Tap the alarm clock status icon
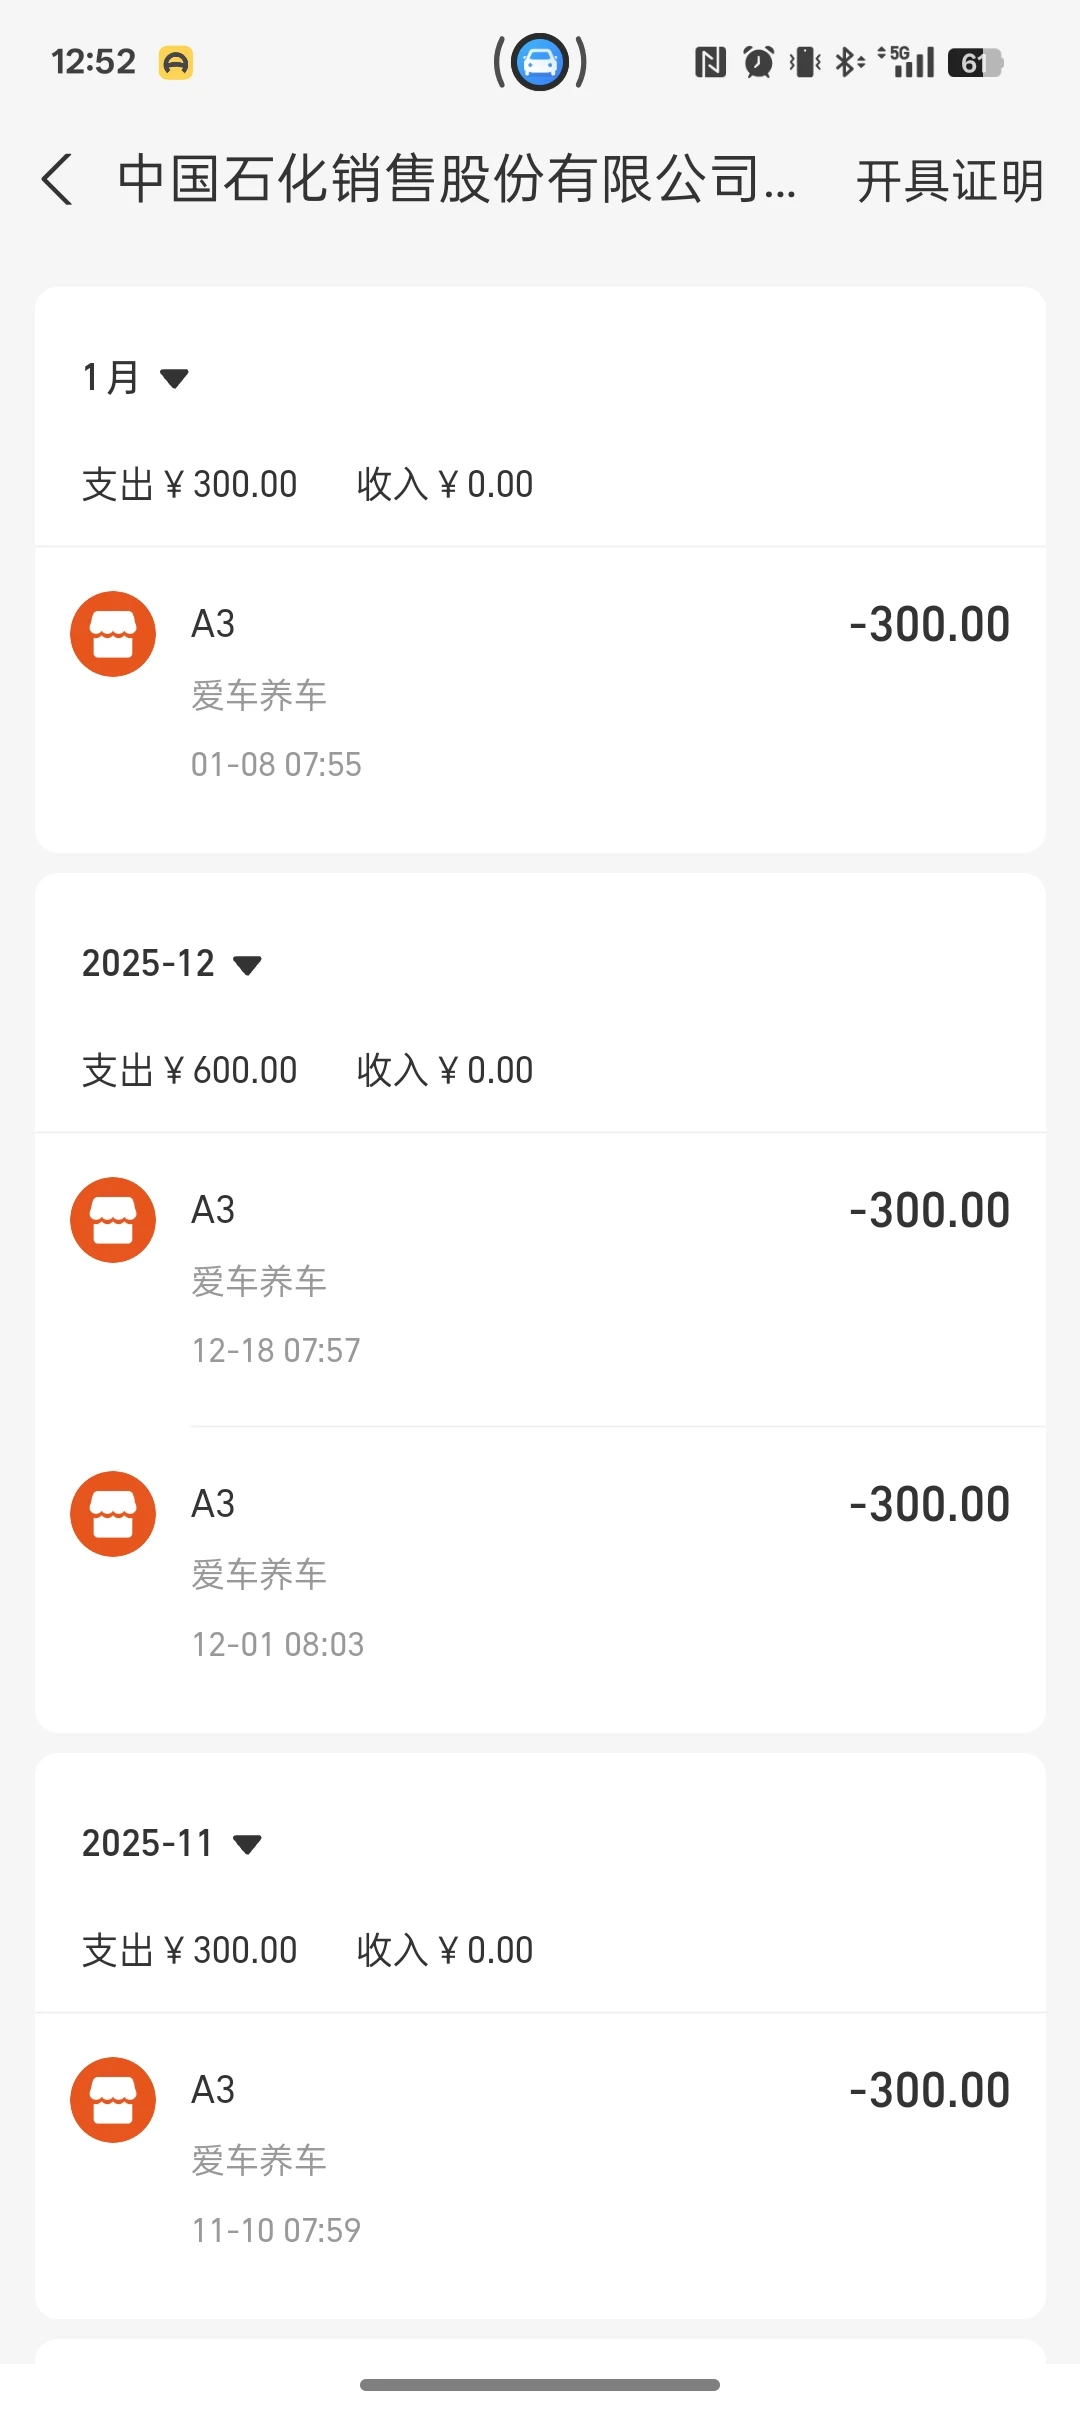Image resolution: width=1080 pixels, height=2412 pixels. [x=759, y=63]
